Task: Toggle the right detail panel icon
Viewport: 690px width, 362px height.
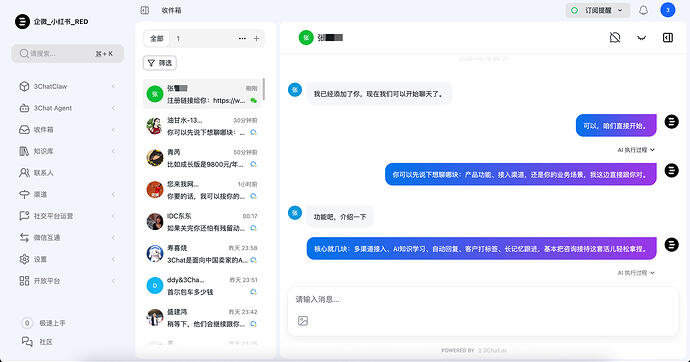Action: pos(668,37)
